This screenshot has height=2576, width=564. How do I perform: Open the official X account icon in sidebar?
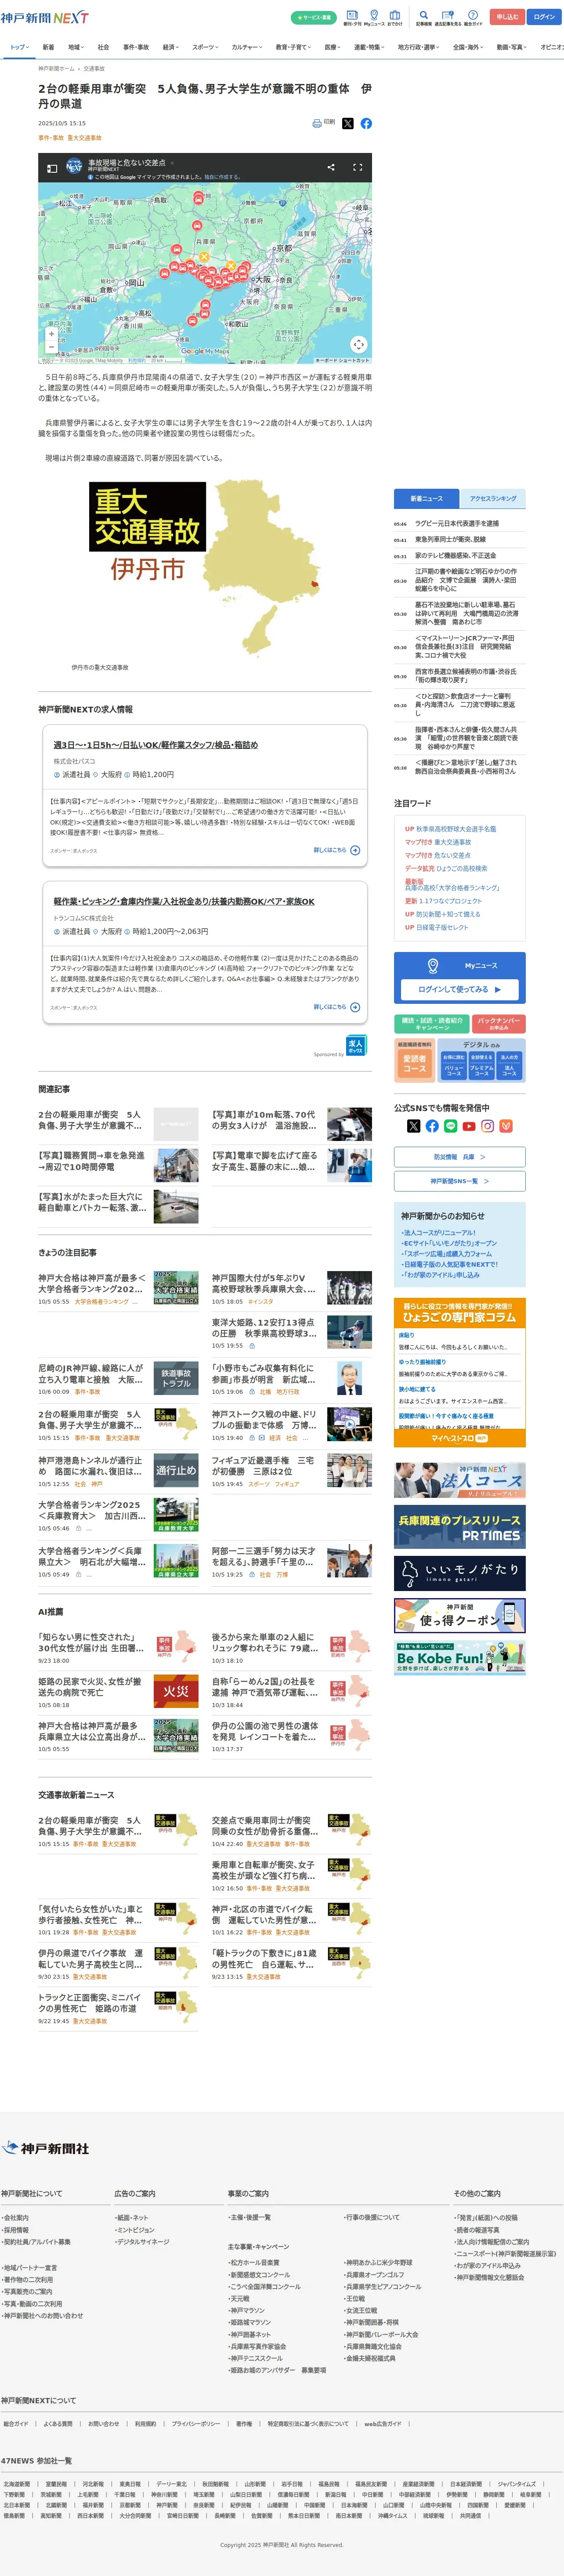pos(414,1125)
